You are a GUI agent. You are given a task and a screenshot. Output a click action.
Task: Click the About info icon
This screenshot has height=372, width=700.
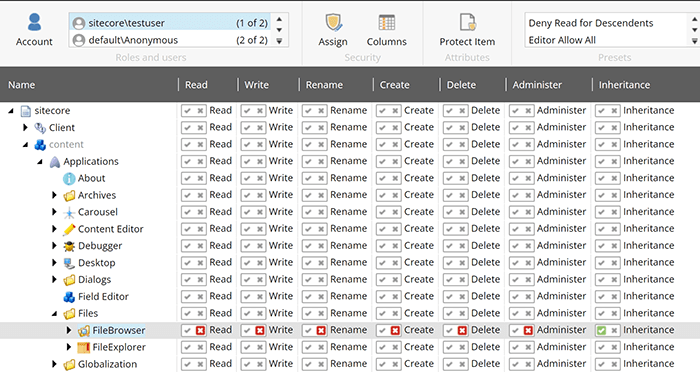[x=69, y=179]
